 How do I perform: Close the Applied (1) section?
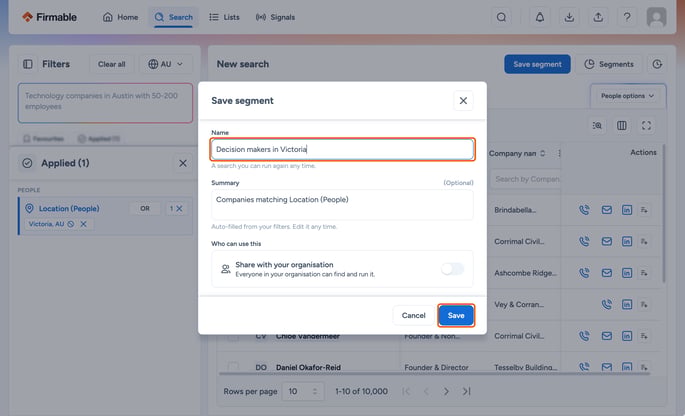tap(183, 163)
